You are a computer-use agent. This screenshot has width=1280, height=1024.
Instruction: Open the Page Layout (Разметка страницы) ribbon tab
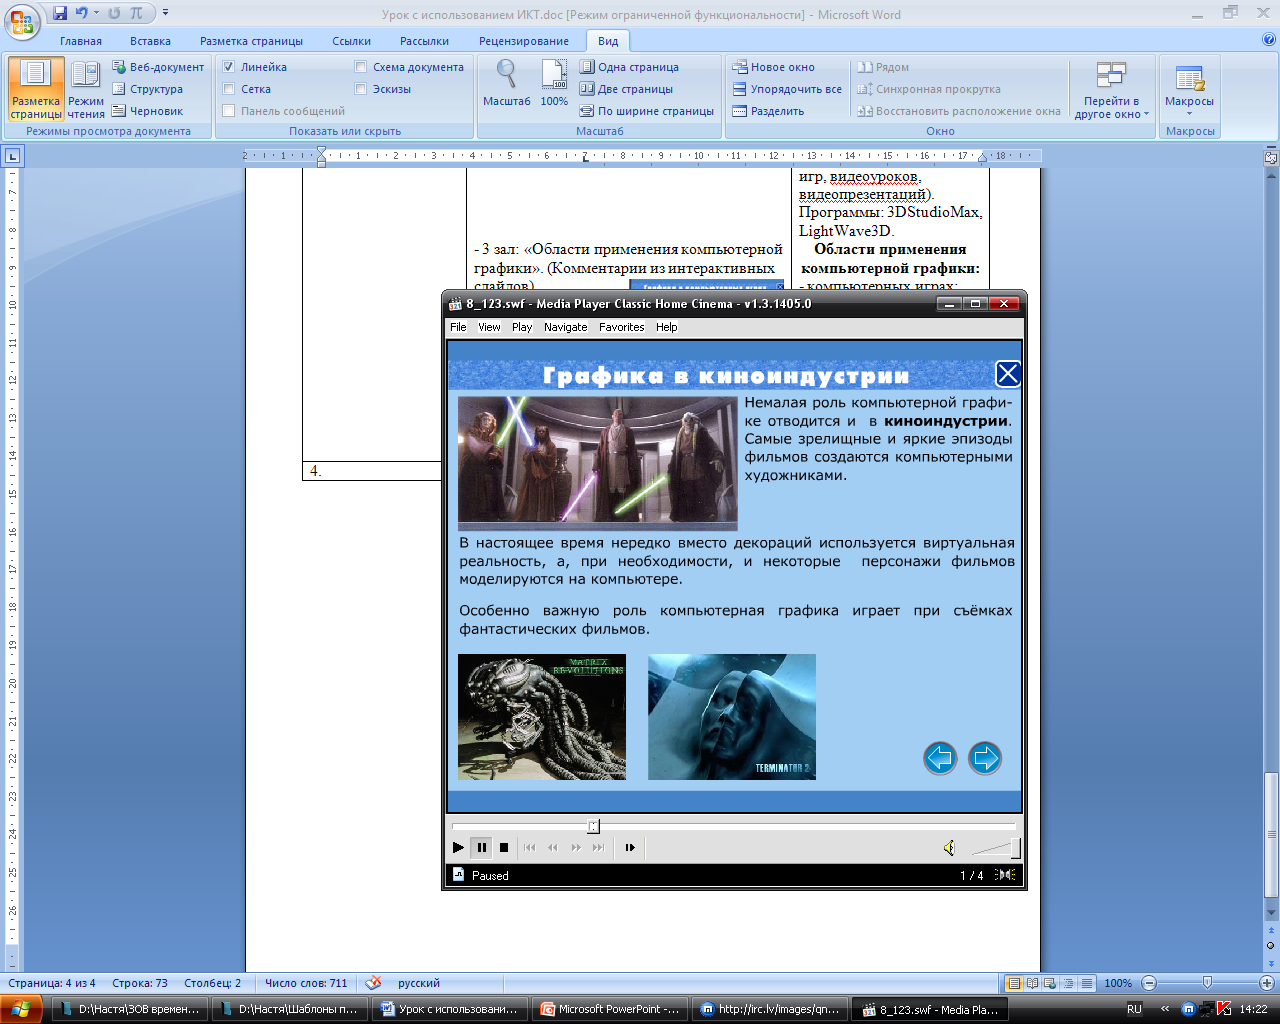click(x=251, y=41)
